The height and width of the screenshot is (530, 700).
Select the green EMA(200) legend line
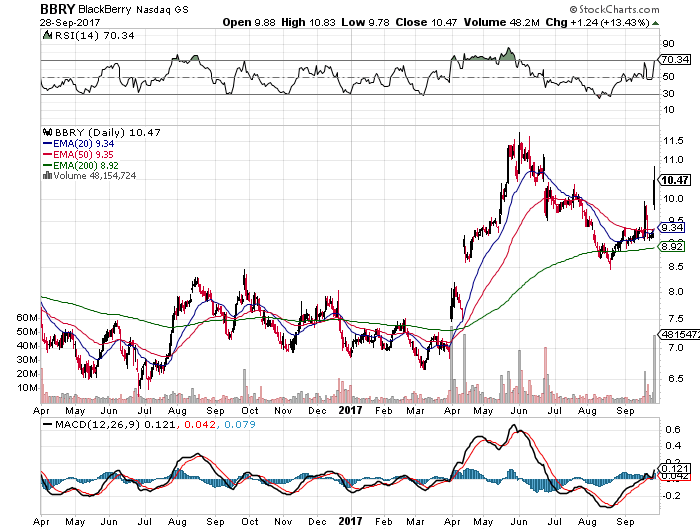pyautogui.click(x=46, y=165)
